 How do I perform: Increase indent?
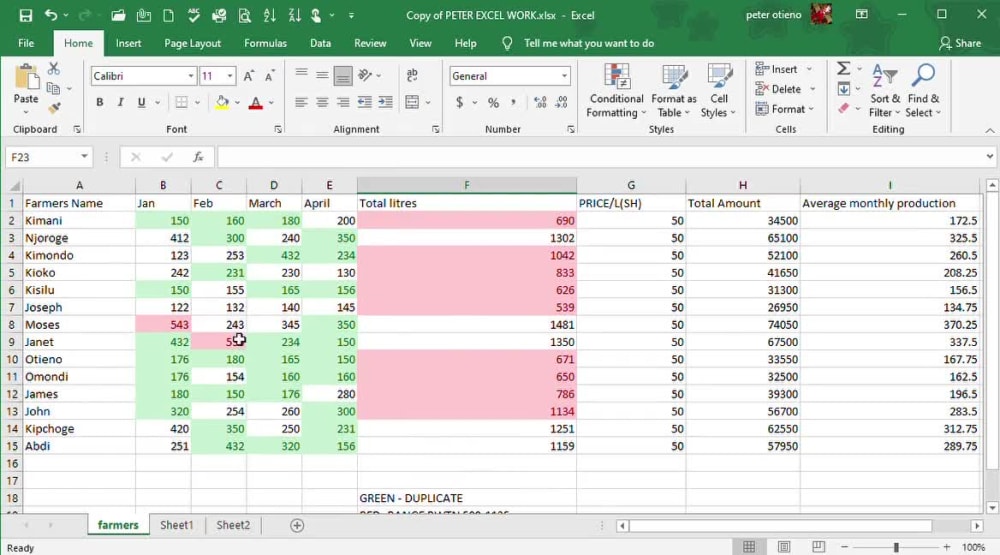point(385,102)
